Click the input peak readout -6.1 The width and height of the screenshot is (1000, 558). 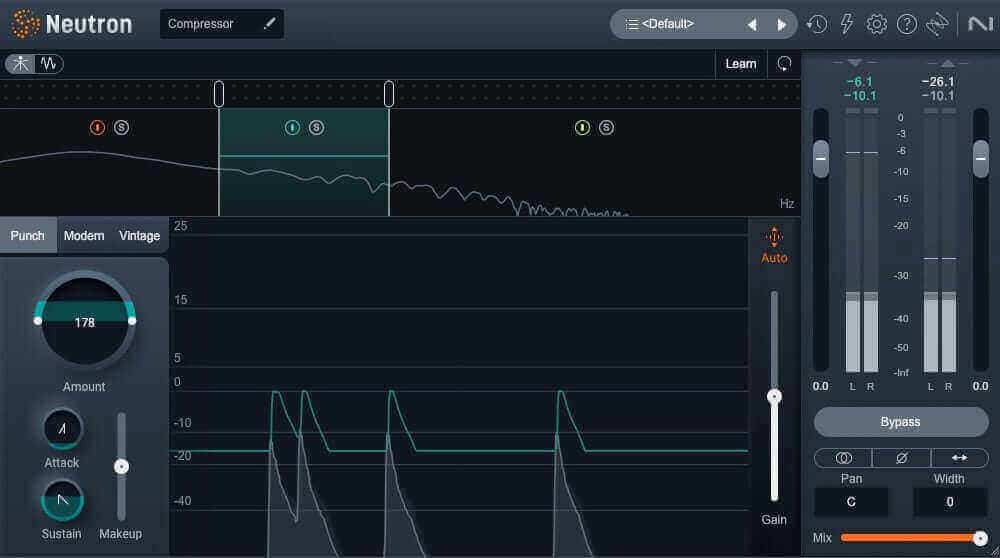click(859, 82)
